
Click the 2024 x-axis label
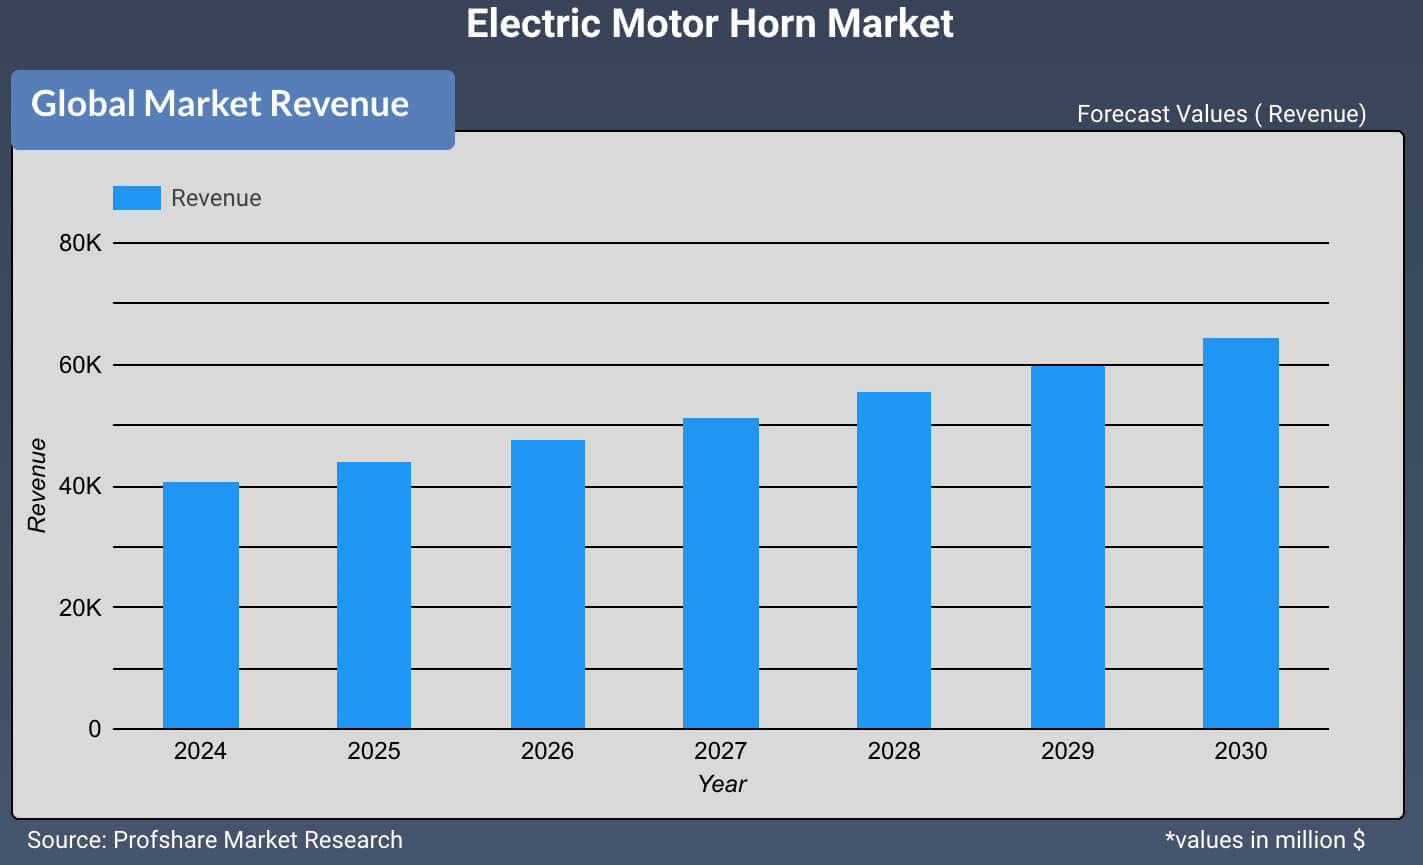coord(200,751)
